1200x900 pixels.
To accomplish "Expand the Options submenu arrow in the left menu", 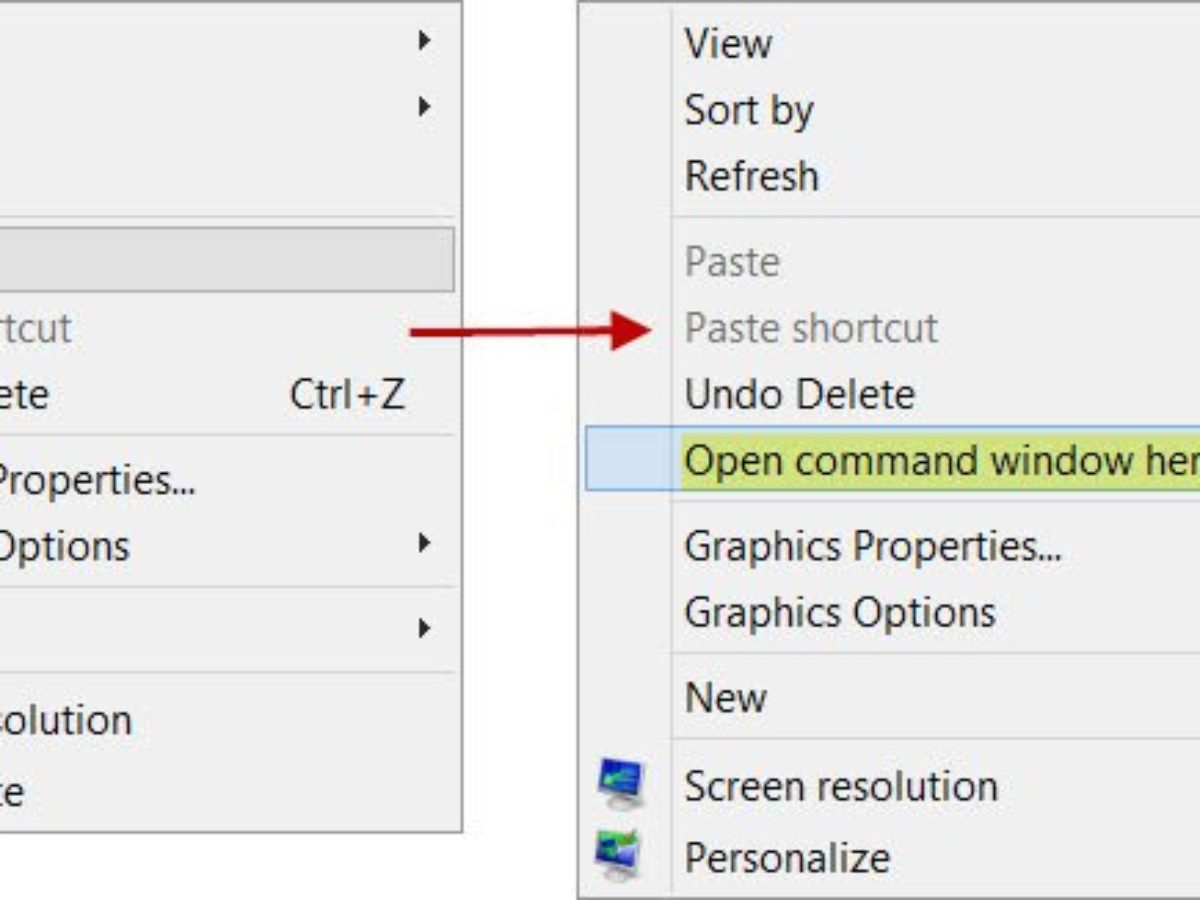I will [x=425, y=544].
